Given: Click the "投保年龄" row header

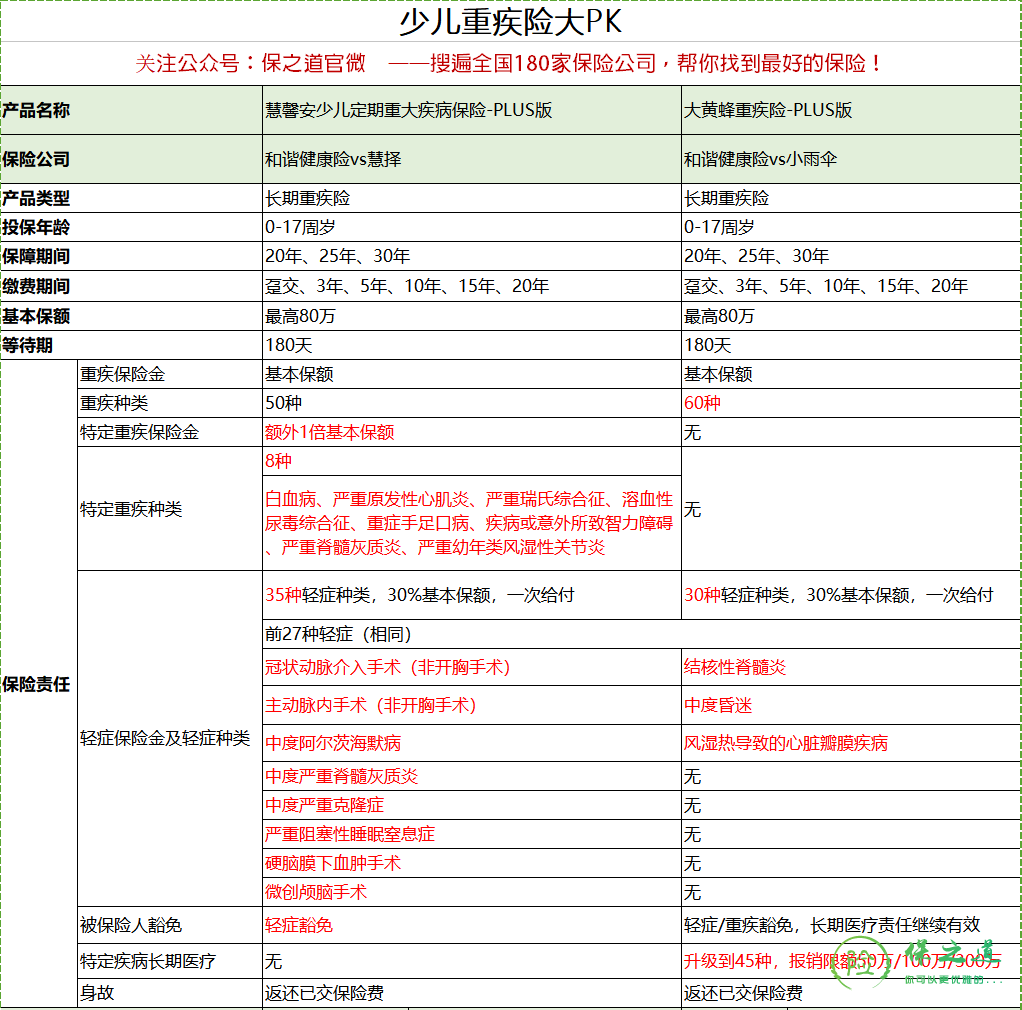Looking at the screenshot, I should click(x=131, y=227).
